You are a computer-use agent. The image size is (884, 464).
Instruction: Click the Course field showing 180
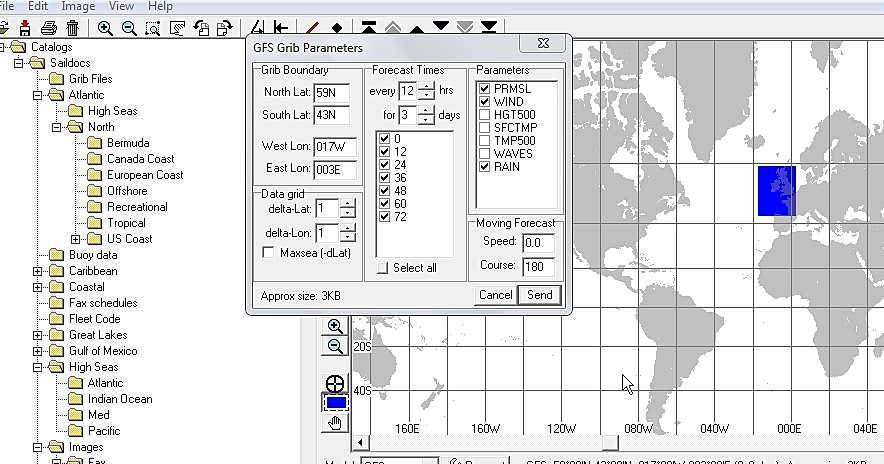[x=538, y=266]
